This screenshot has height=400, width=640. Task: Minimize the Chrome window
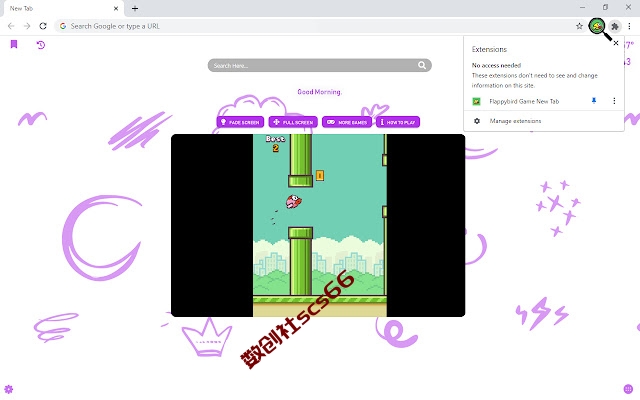point(582,7)
